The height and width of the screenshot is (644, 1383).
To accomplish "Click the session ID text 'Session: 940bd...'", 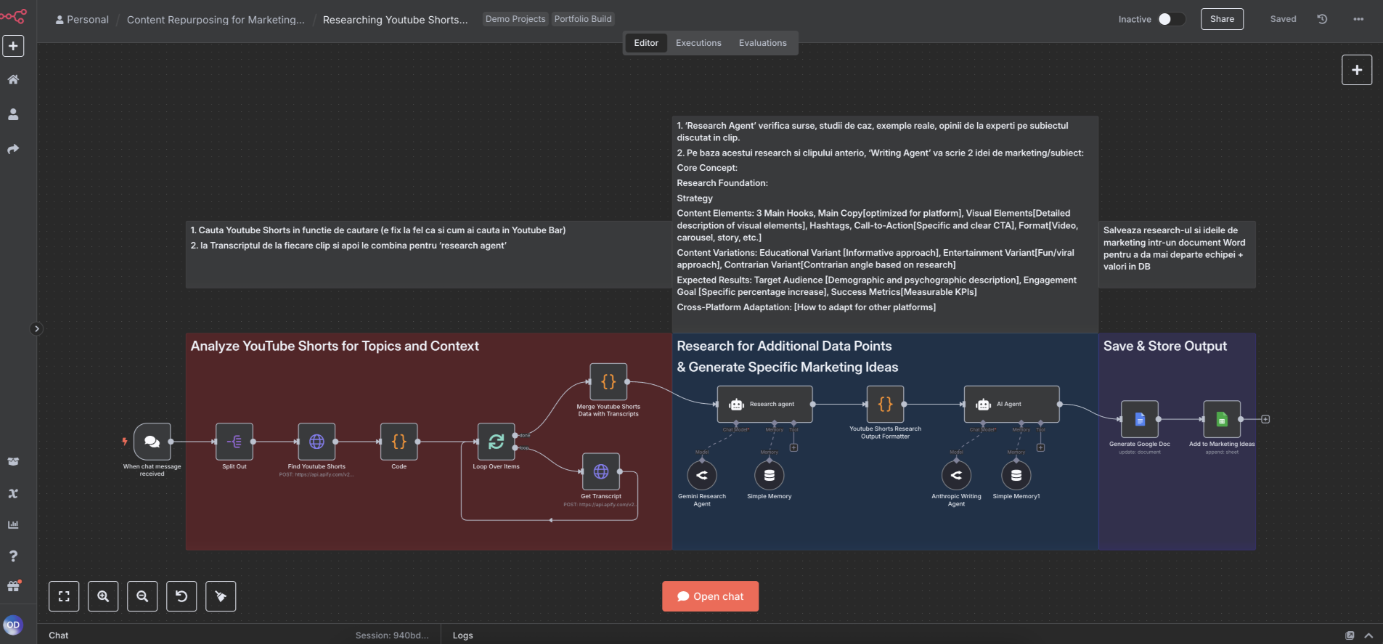I will (x=392, y=635).
